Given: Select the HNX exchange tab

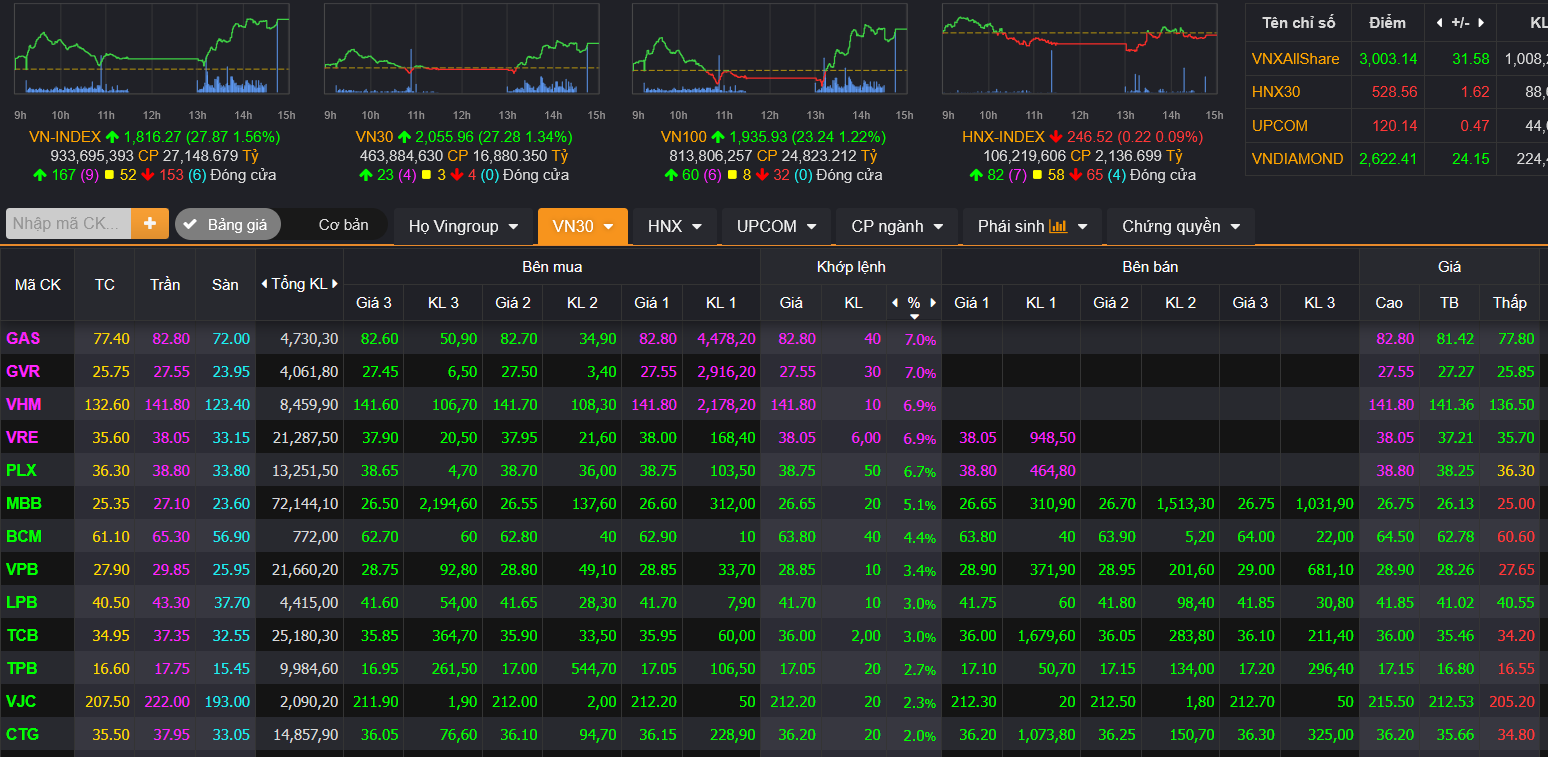Looking at the screenshot, I should 675,227.
